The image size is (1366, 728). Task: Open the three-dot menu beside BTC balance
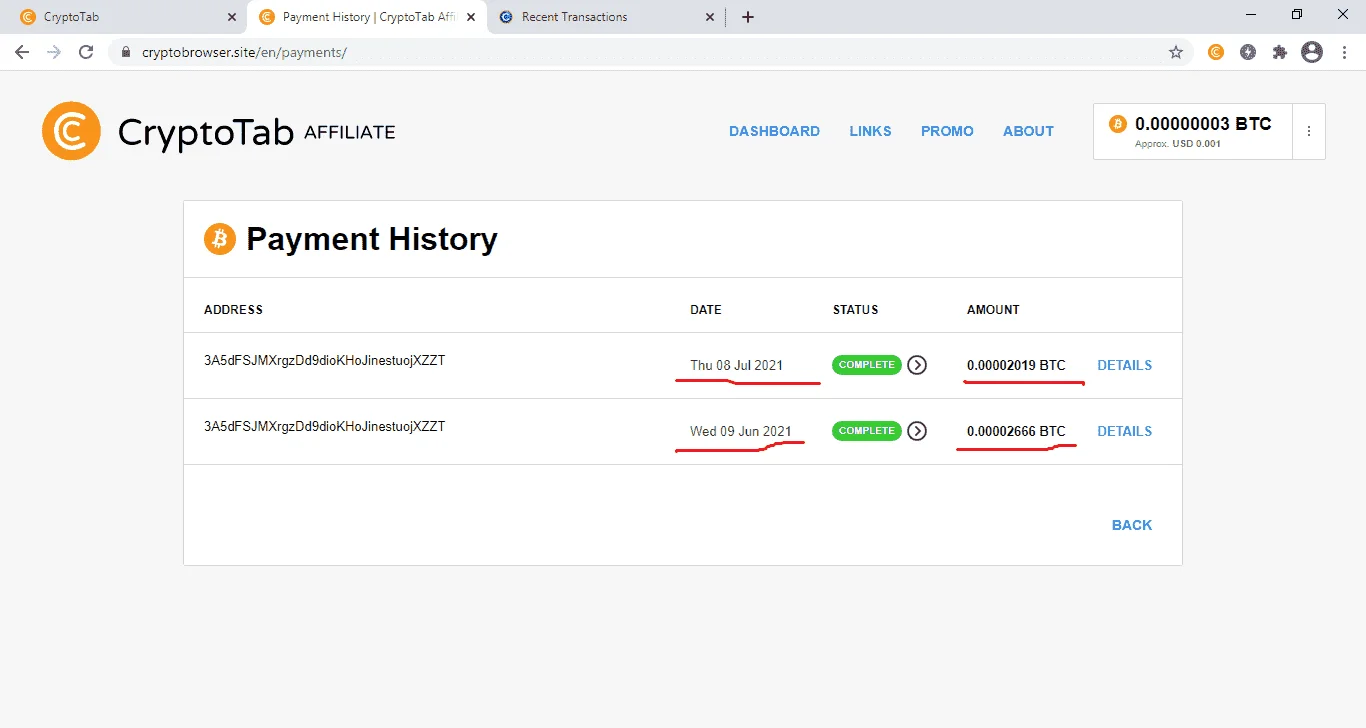click(1309, 131)
